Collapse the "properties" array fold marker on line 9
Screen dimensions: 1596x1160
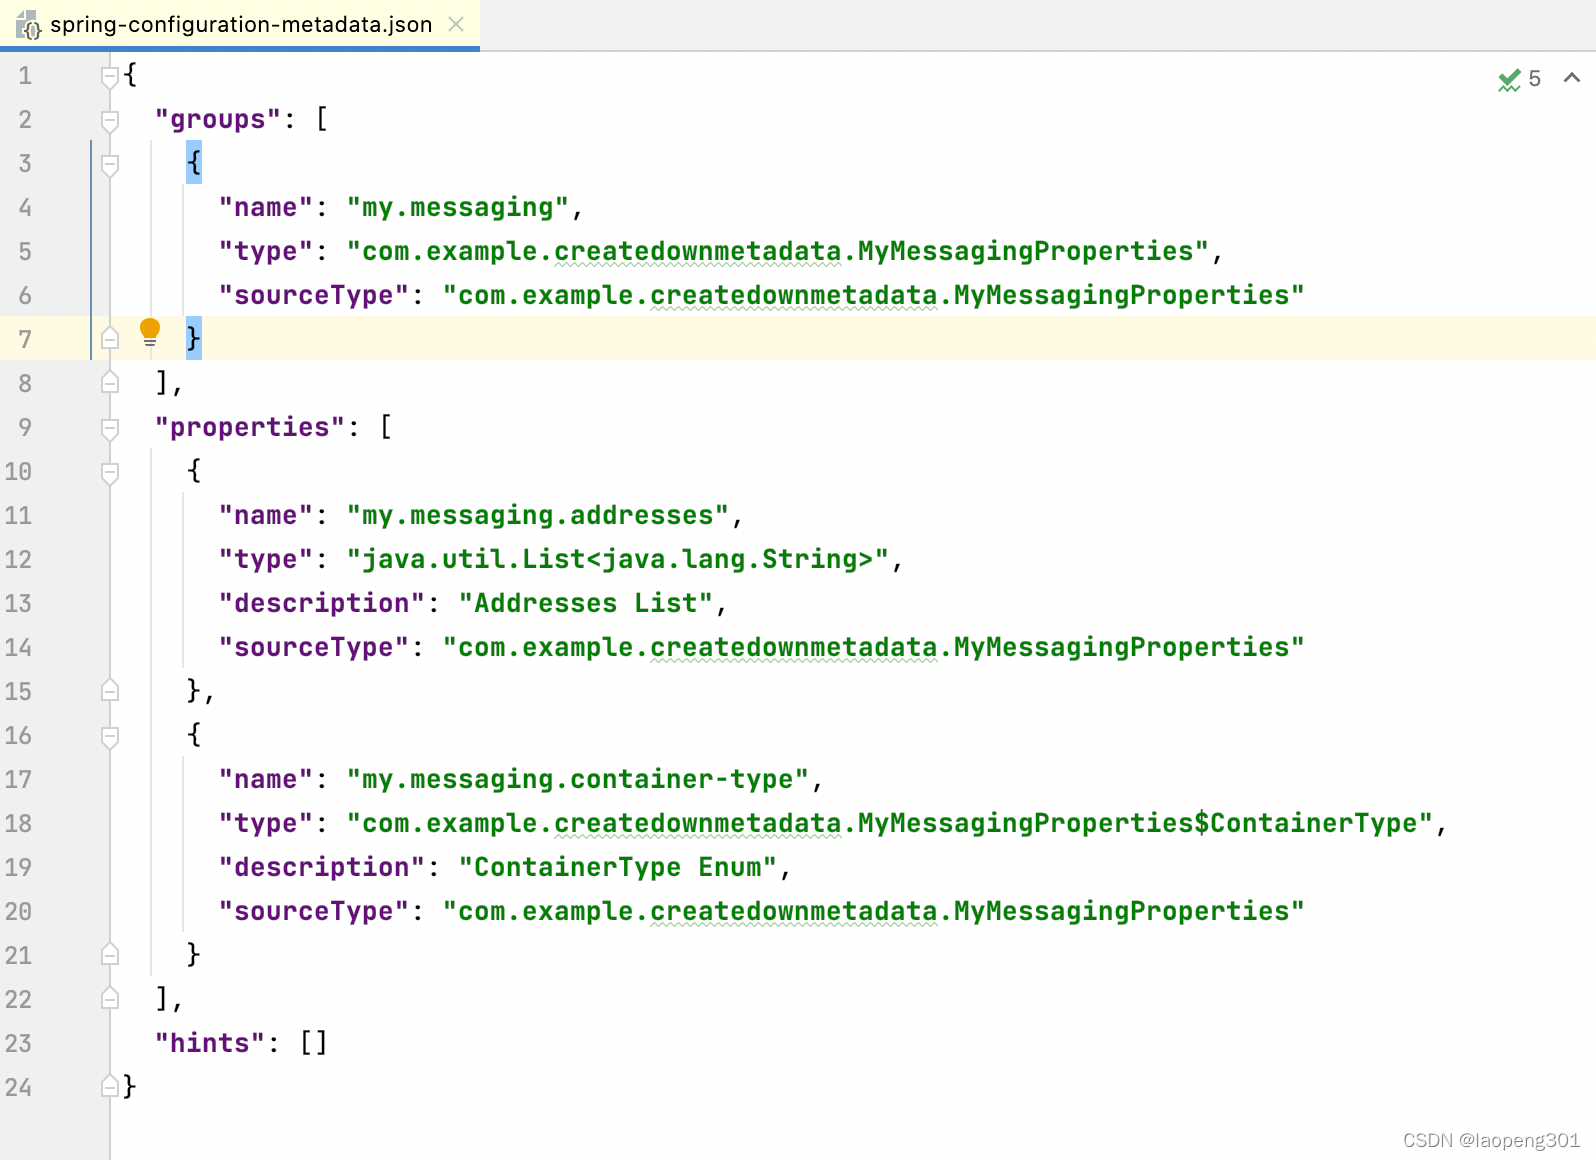click(x=110, y=428)
